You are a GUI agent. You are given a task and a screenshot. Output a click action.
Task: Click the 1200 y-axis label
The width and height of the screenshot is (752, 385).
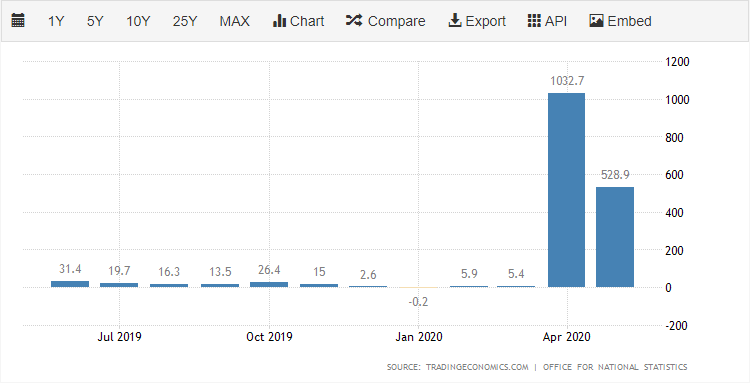pos(678,61)
